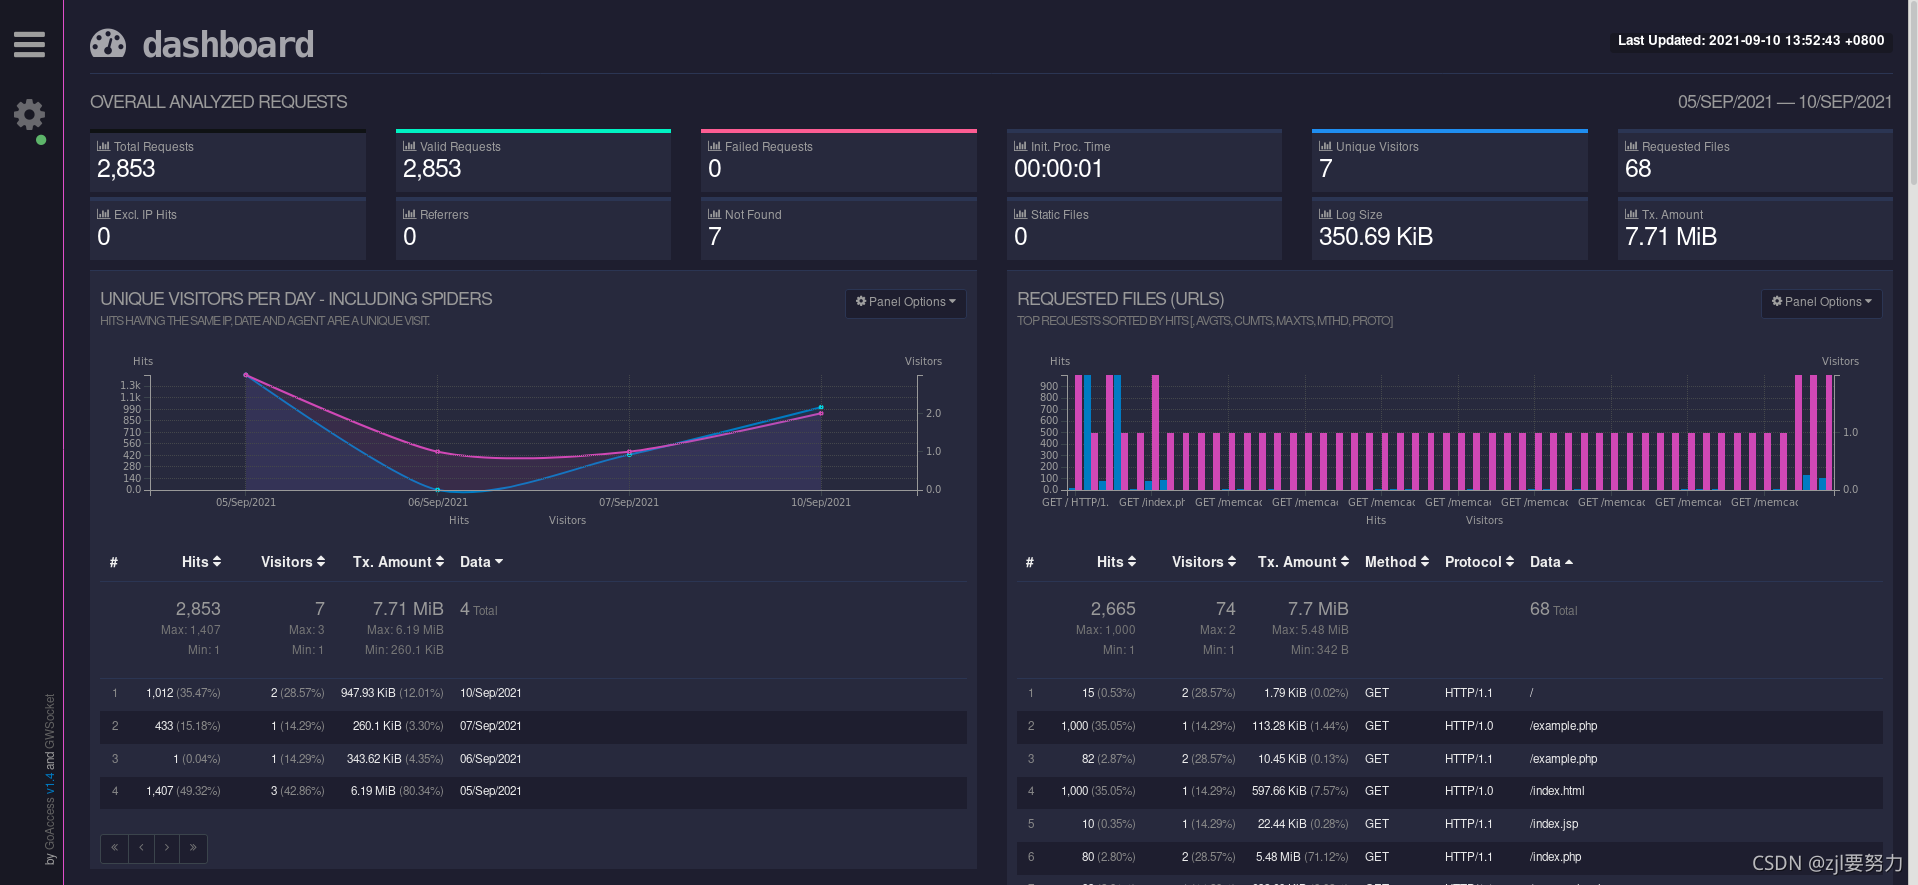Click the Hits legend under visitors chart
This screenshot has width=1918, height=885.
459,520
